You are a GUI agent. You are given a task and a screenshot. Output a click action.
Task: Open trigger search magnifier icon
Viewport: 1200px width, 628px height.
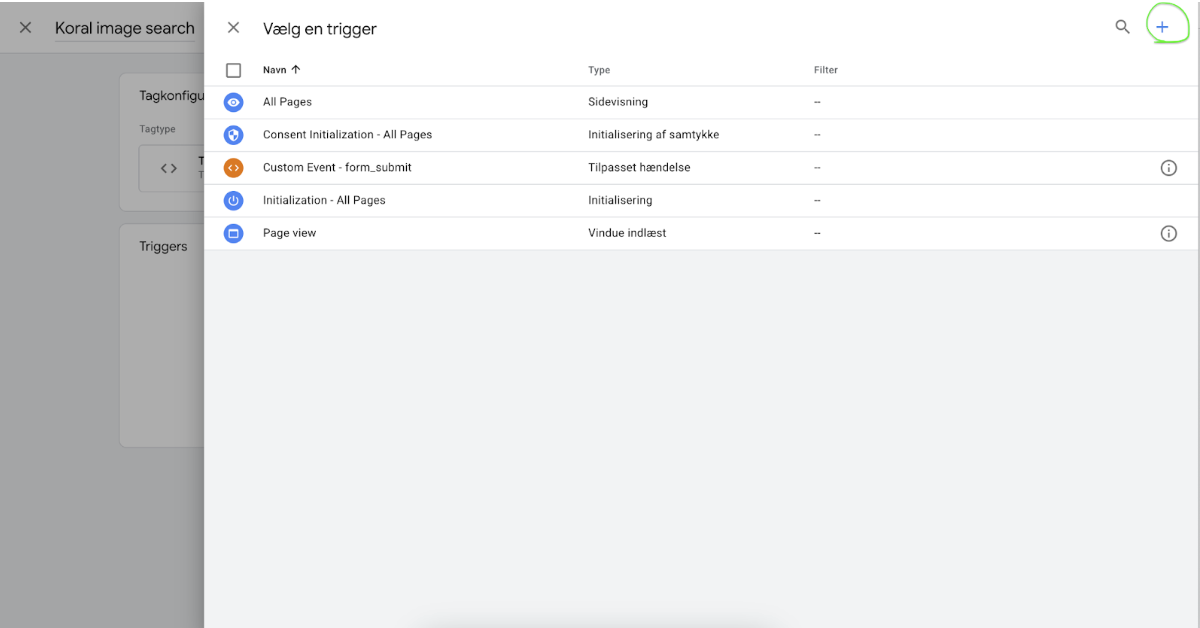coord(1122,27)
